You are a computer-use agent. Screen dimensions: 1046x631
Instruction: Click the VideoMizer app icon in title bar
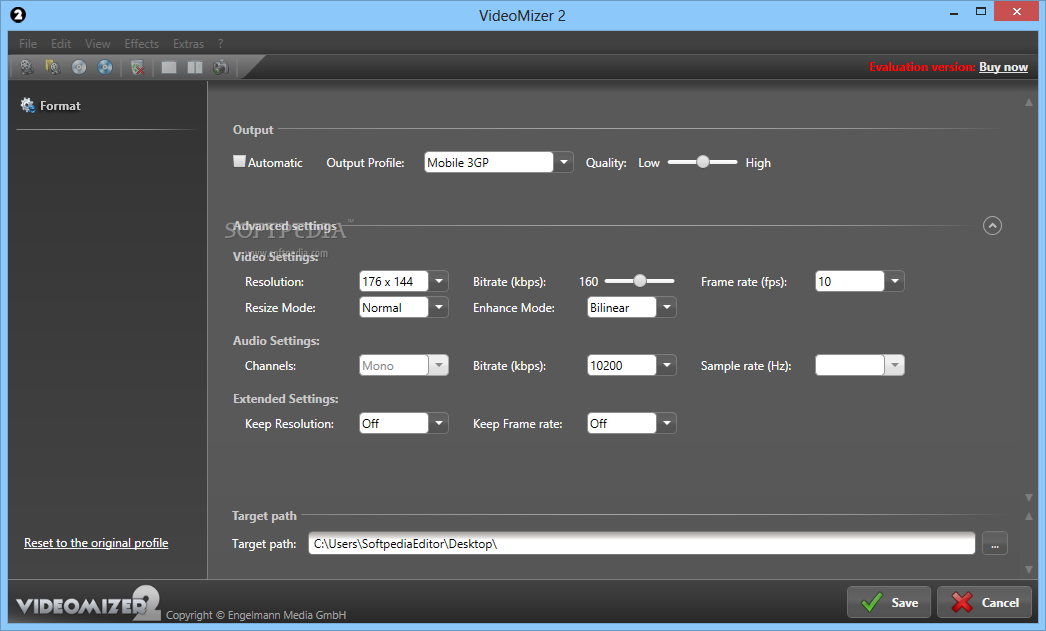[18, 15]
